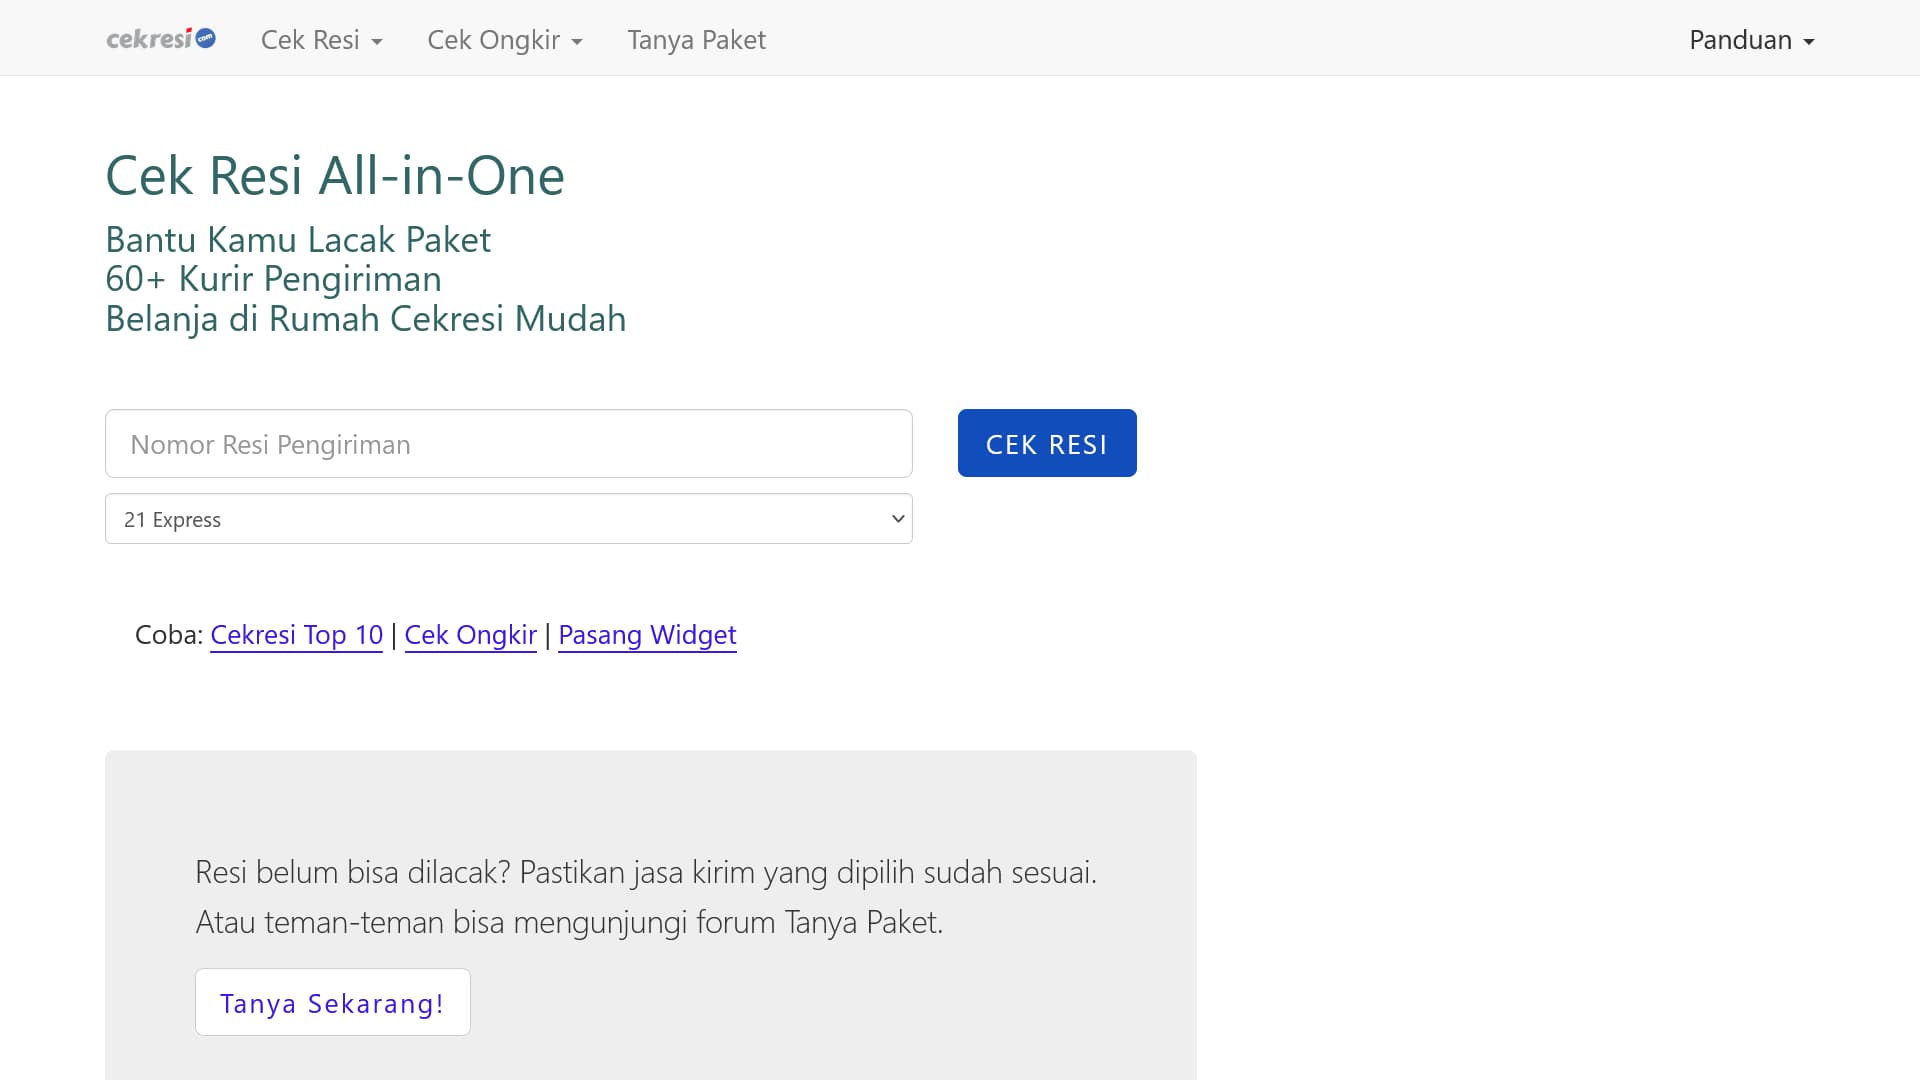Click the Cek Resi All-in-One heading
The width and height of the screenshot is (1920, 1080).
(x=334, y=175)
